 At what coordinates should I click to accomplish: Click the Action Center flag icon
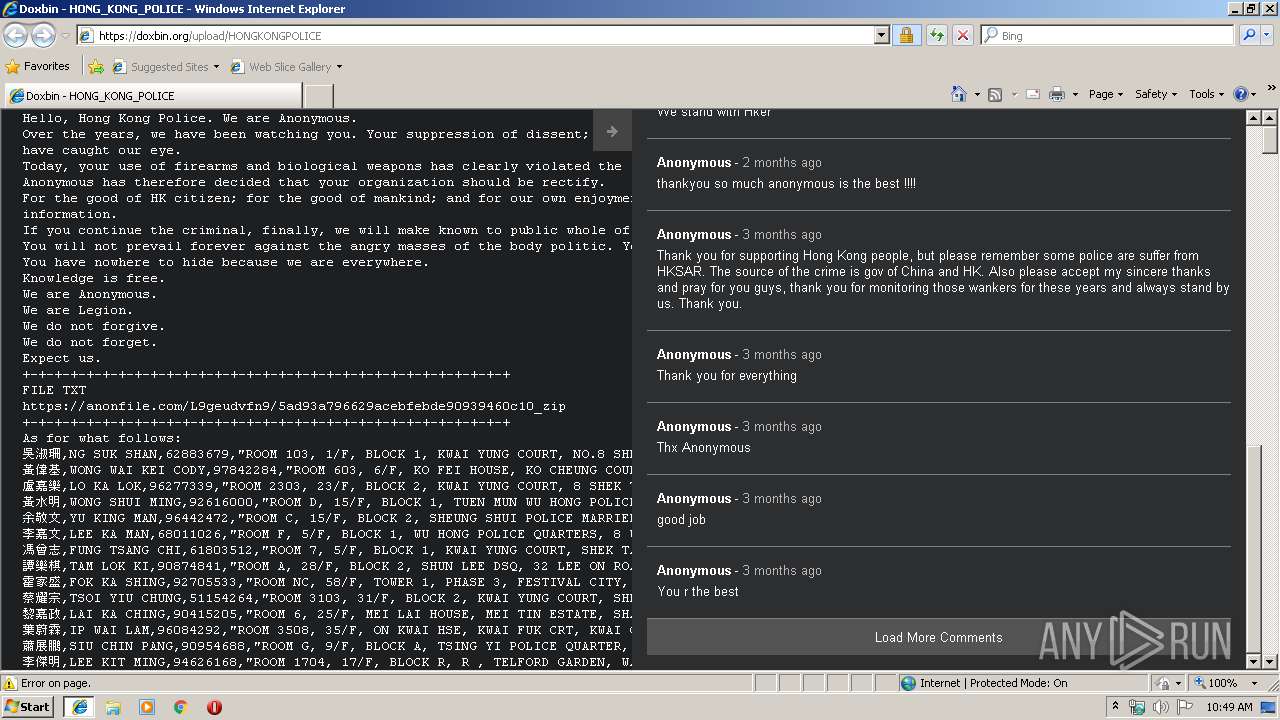[x=1184, y=707]
